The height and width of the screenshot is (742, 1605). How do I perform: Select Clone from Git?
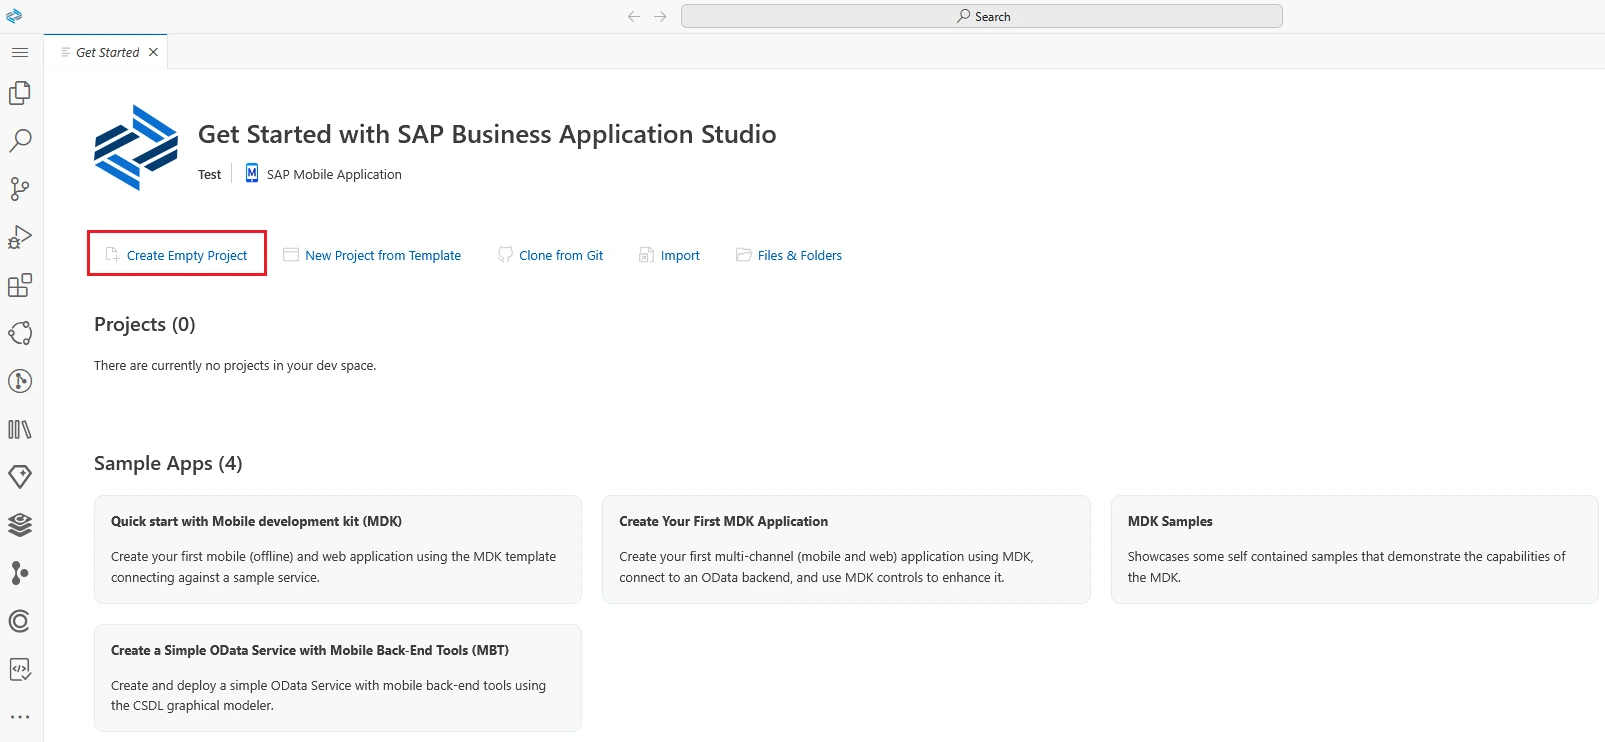pyautogui.click(x=551, y=255)
